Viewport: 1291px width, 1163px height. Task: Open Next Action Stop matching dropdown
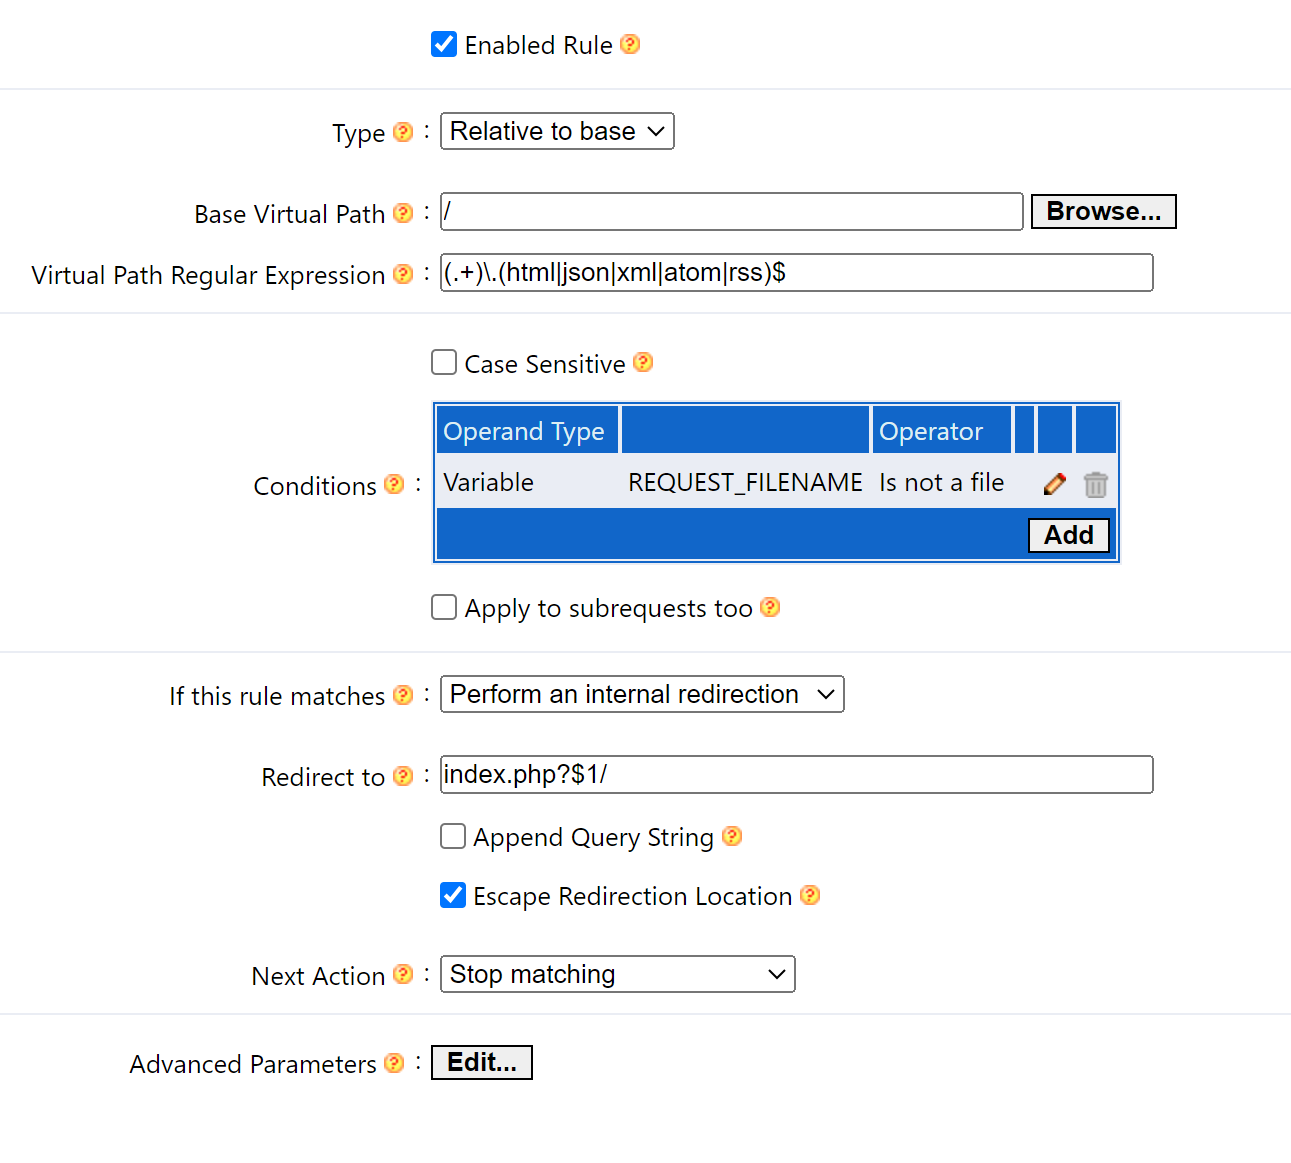618,974
